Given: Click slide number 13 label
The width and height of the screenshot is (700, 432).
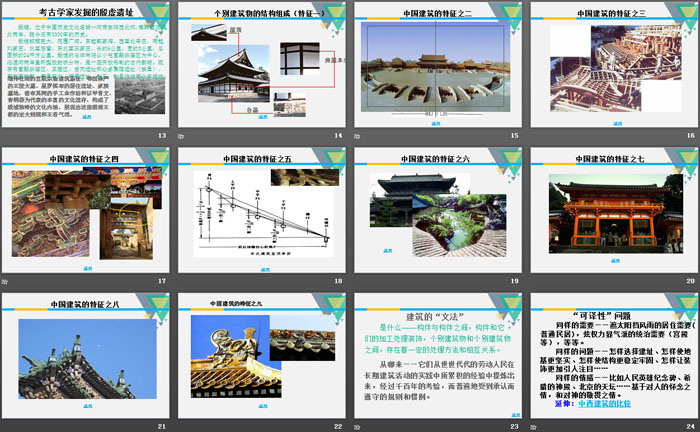Looking at the screenshot, I should [162, 135].
